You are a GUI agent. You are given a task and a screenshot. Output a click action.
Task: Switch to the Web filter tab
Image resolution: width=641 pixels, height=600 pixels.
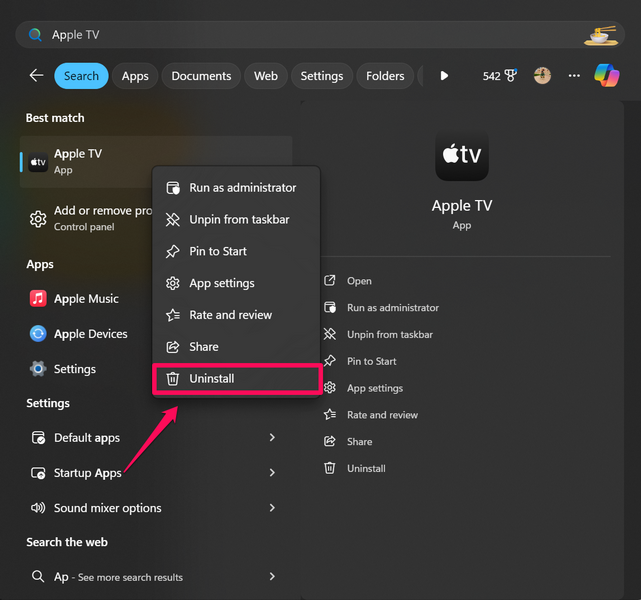(266, 76)
